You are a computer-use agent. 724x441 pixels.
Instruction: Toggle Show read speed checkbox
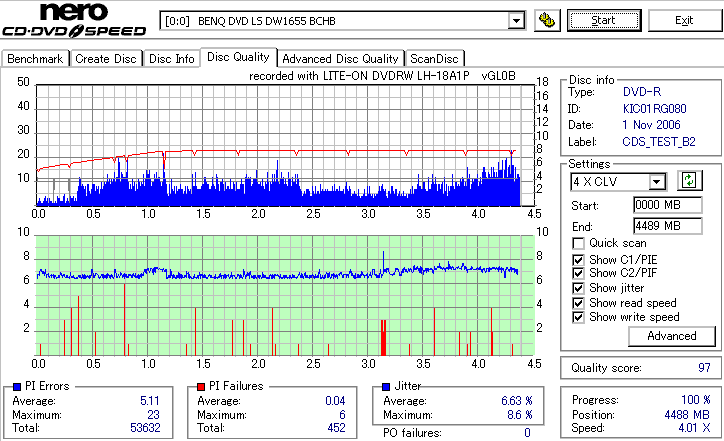[578, 303]
